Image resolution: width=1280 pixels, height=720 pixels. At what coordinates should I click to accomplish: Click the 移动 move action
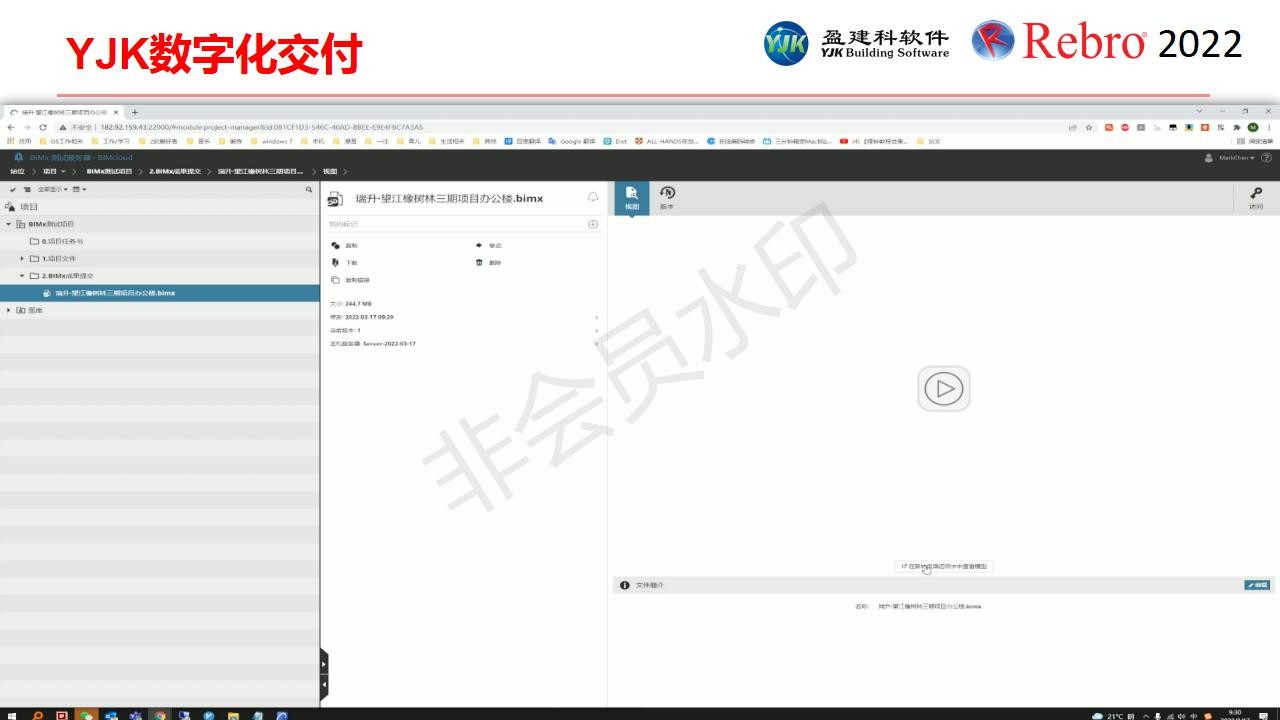pyautogui.click(x=488, y=245)
